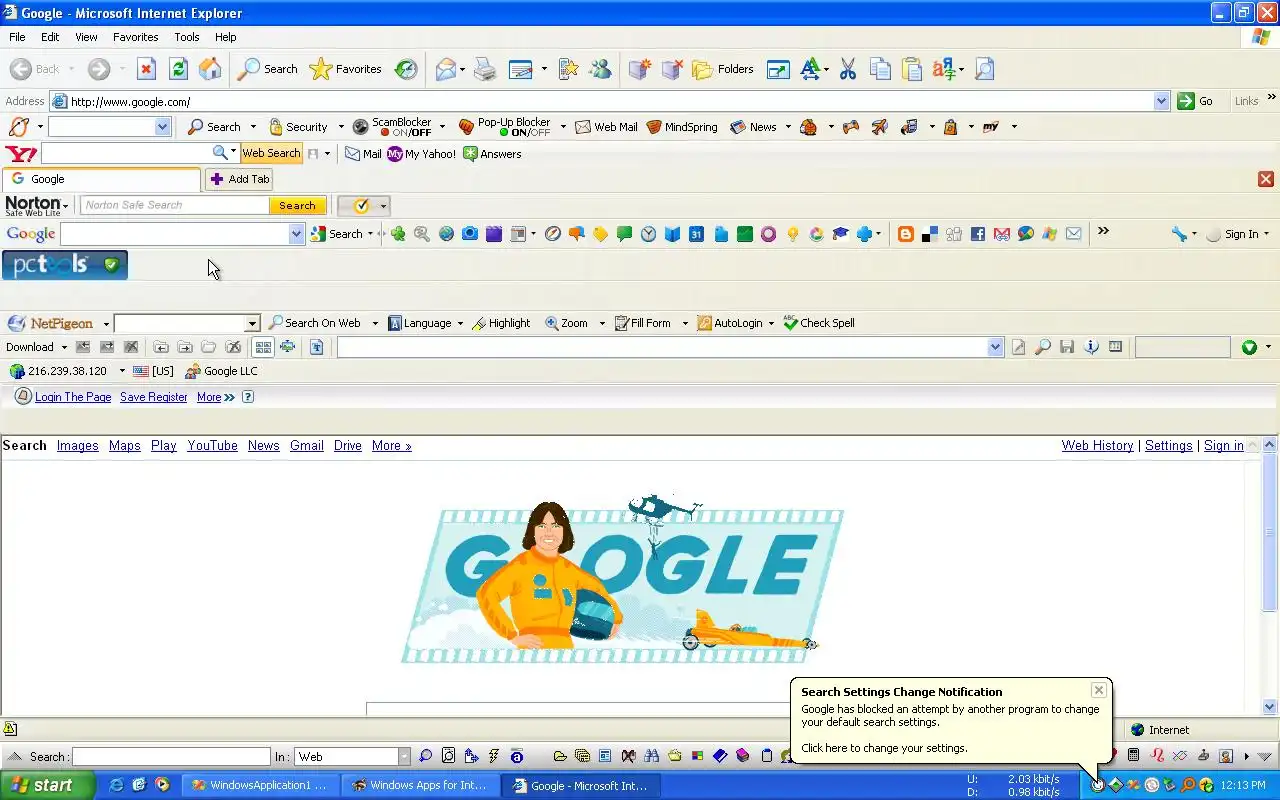The height and width of the screenshot is (800, 1280).
Task: Click the binoculars icon in bottom search bar
Action: pyautogui.click(x=652, y=756)
